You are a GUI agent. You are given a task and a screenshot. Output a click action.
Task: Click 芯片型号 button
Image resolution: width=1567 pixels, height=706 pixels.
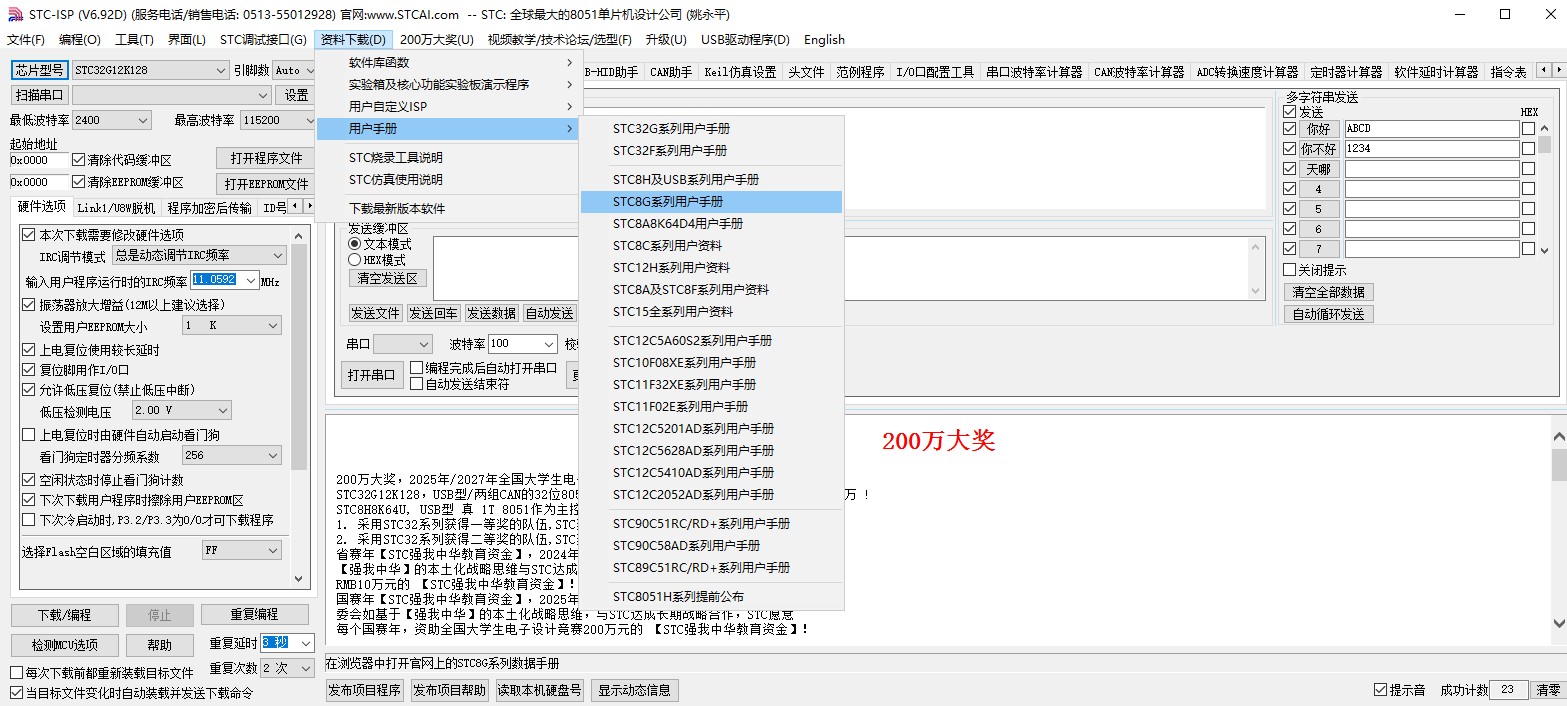click(40, 70)
